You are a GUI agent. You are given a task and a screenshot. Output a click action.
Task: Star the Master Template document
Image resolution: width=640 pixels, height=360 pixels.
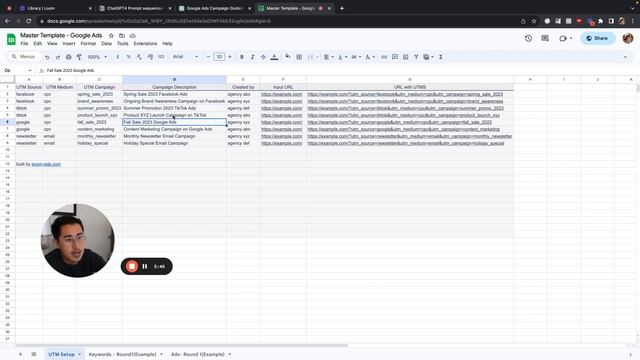(111, 36)
